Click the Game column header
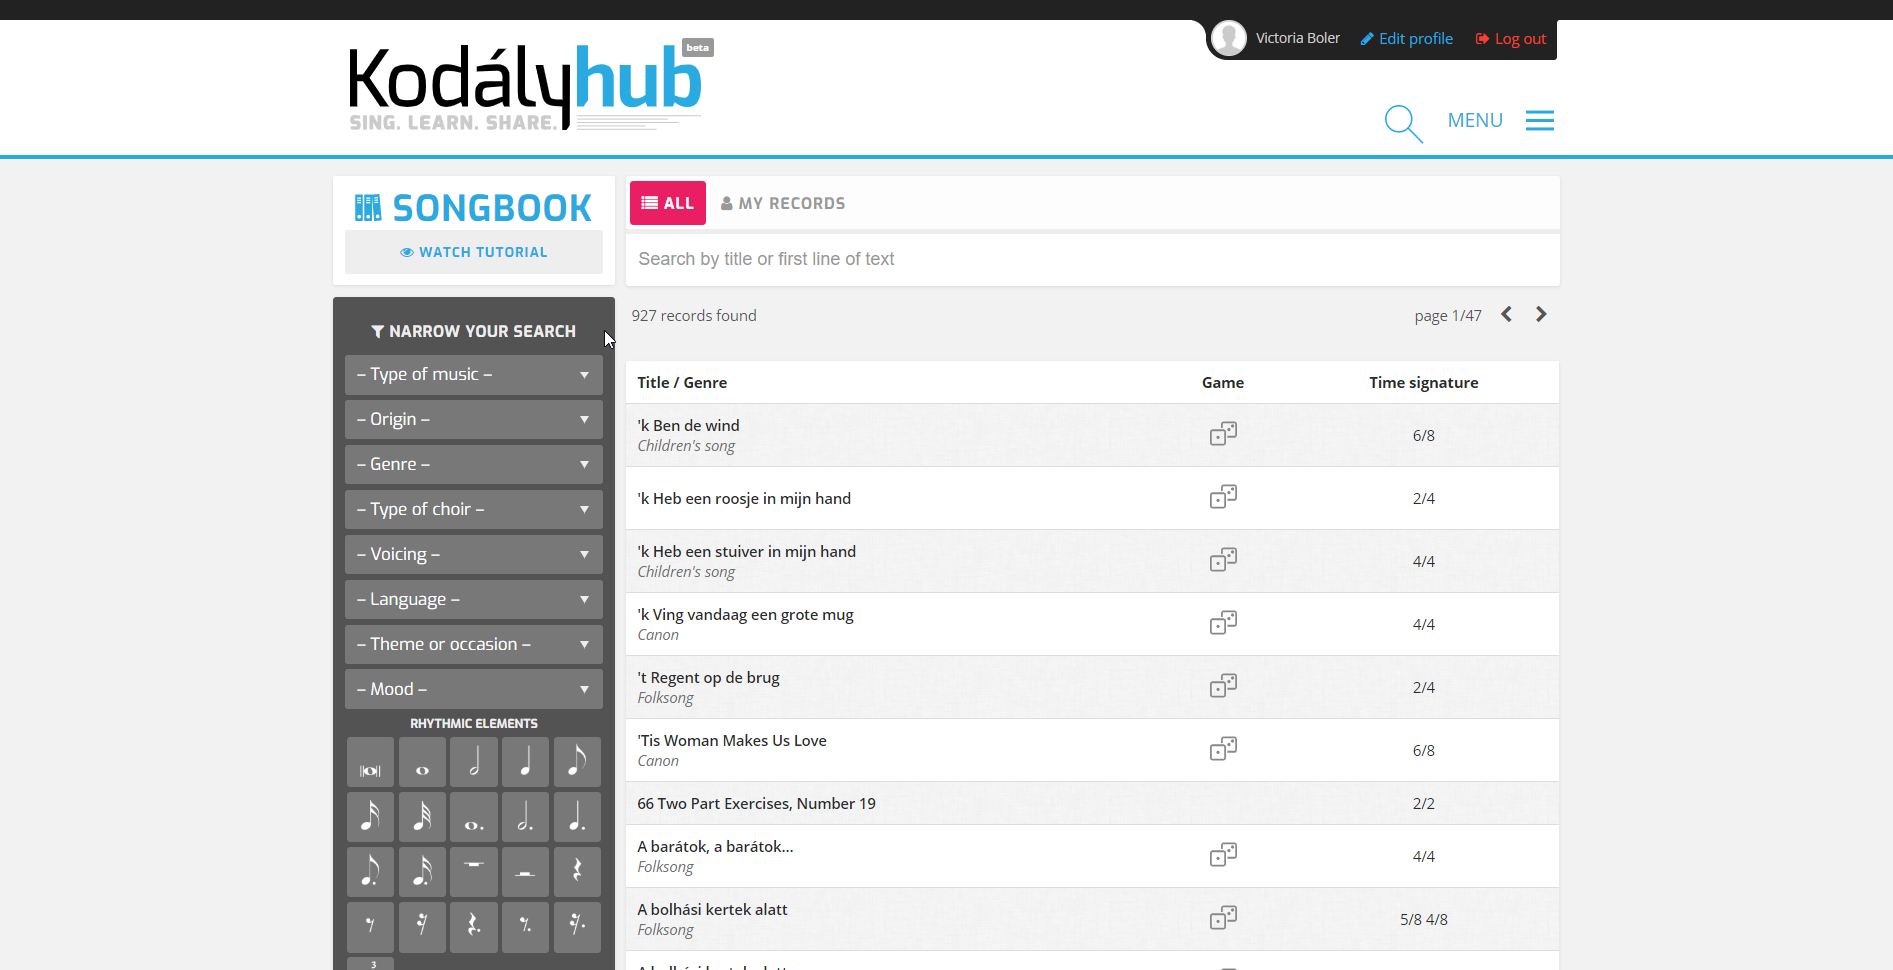The height and width of the screenshot is (970, 1893). point(1223,383)
